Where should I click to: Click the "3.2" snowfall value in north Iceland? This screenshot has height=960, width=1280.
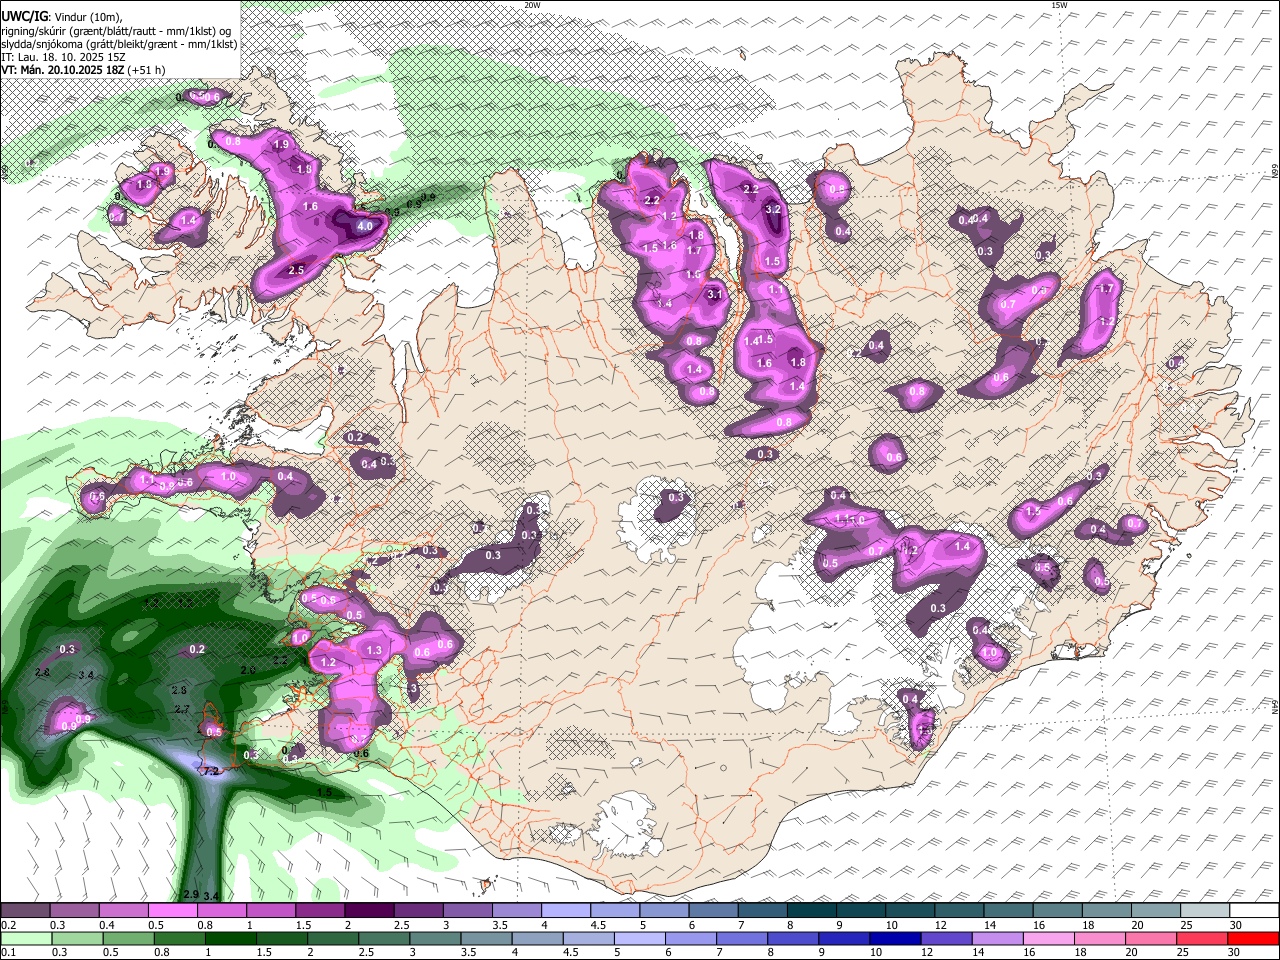[x=772, y=210]
